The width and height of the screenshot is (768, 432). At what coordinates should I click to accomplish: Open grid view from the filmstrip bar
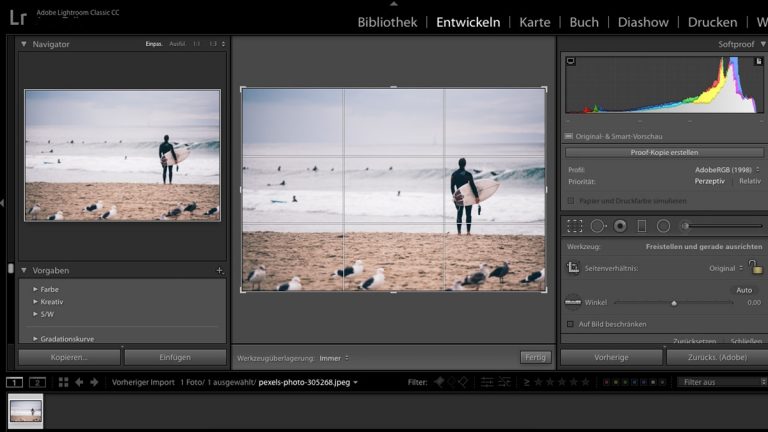pos(64,382)
